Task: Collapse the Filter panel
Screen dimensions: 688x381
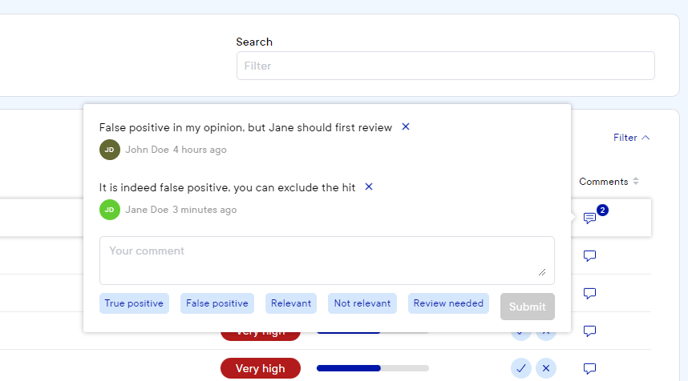Action: click(631, 138)
